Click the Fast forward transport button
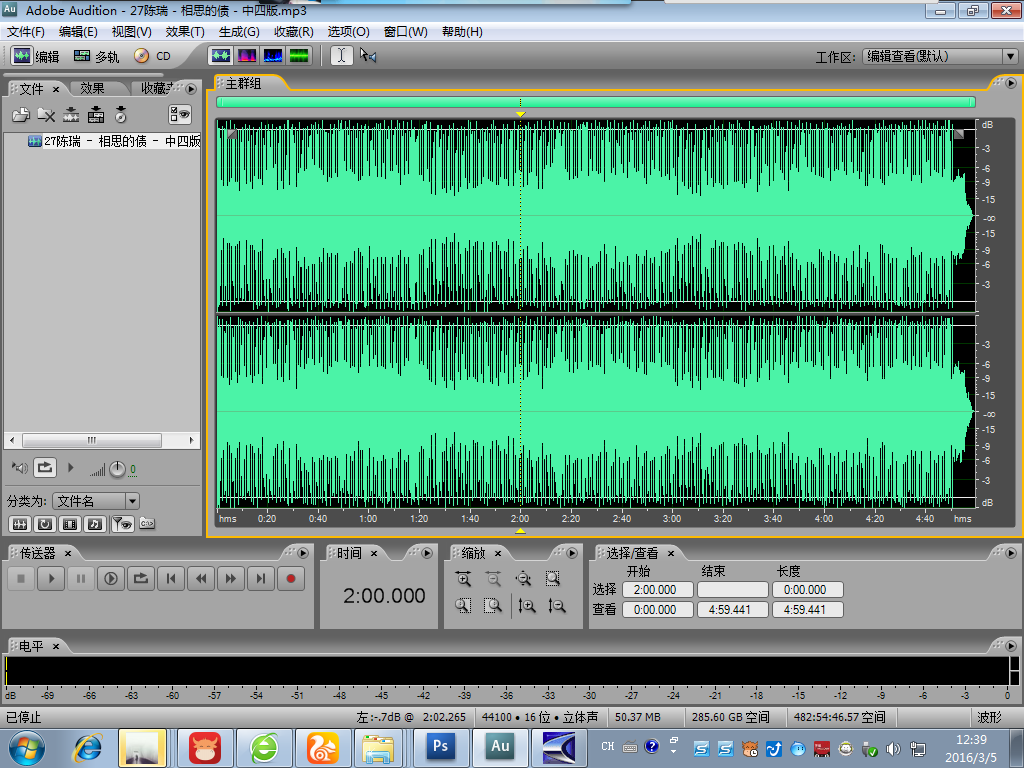Image resolution: width=1024 pixels, height=768 pixels. (231, 579)
